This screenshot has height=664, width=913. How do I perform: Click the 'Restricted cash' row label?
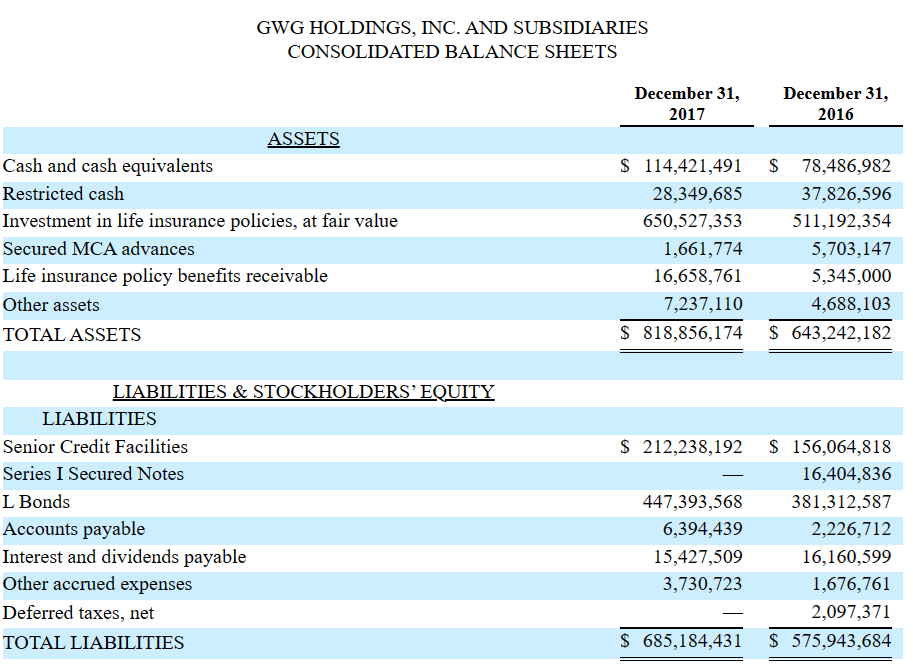click(x=63, y=193)
